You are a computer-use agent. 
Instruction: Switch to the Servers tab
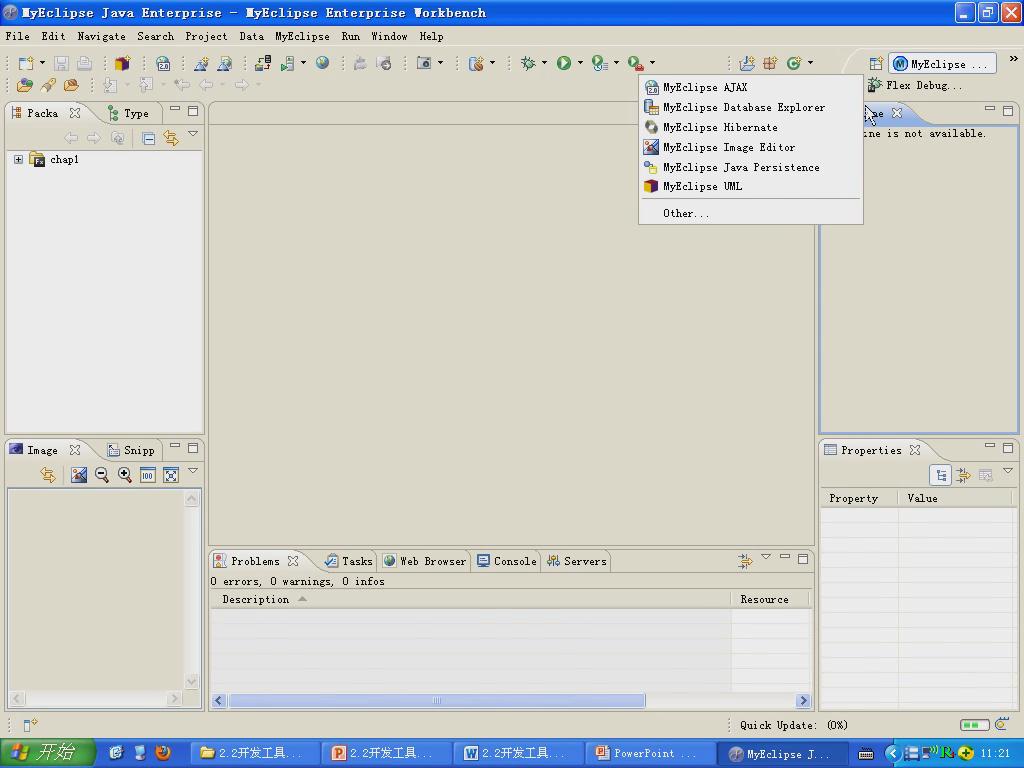(577, 561)
